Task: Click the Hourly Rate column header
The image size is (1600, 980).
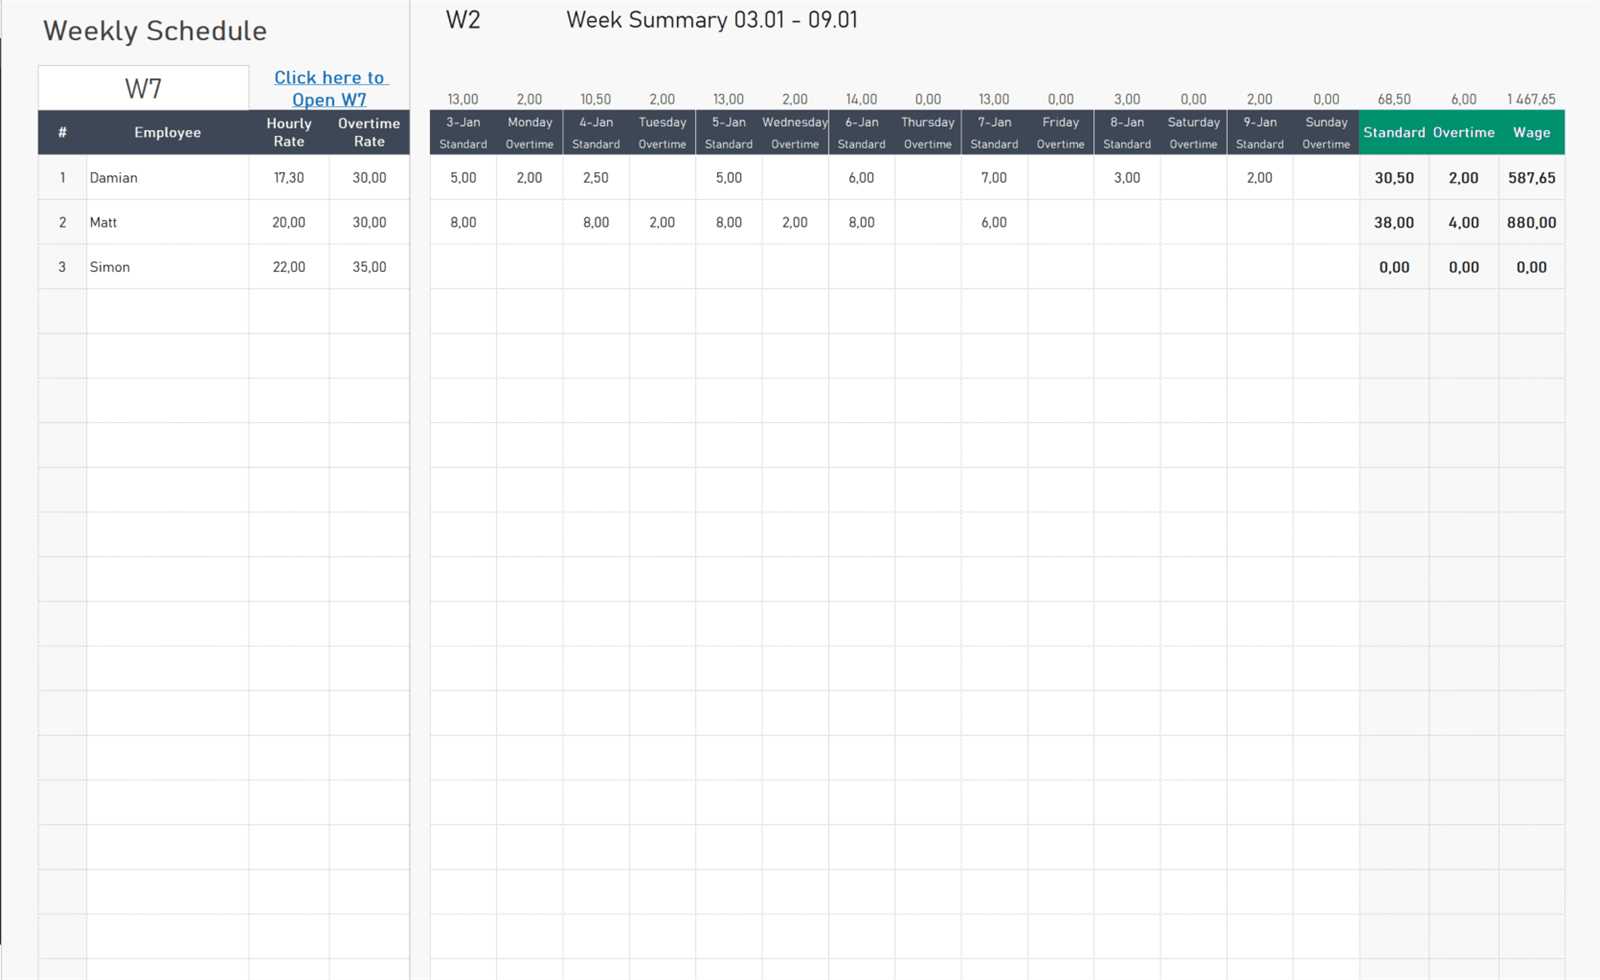Action: click(x=289, y=132)
